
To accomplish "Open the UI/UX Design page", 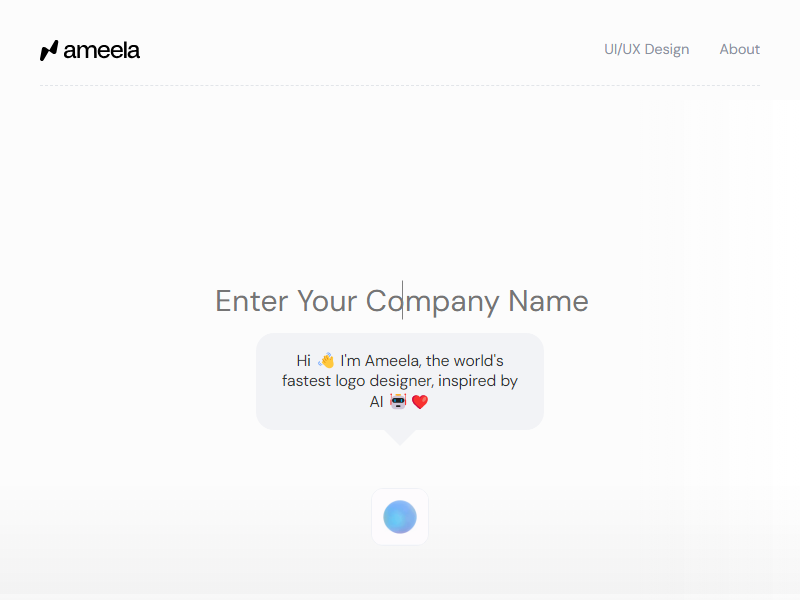I will [x=646, y=49].
